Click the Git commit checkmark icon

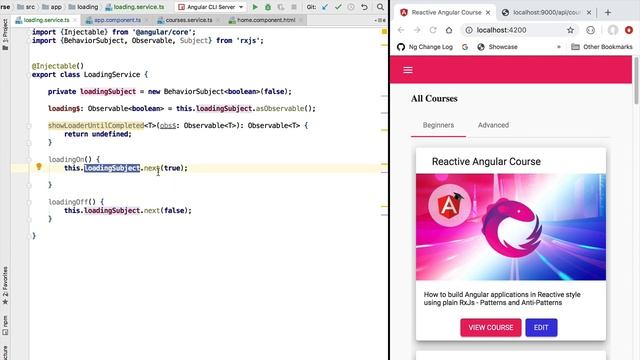pyautogui.click(x=338, y=7)
